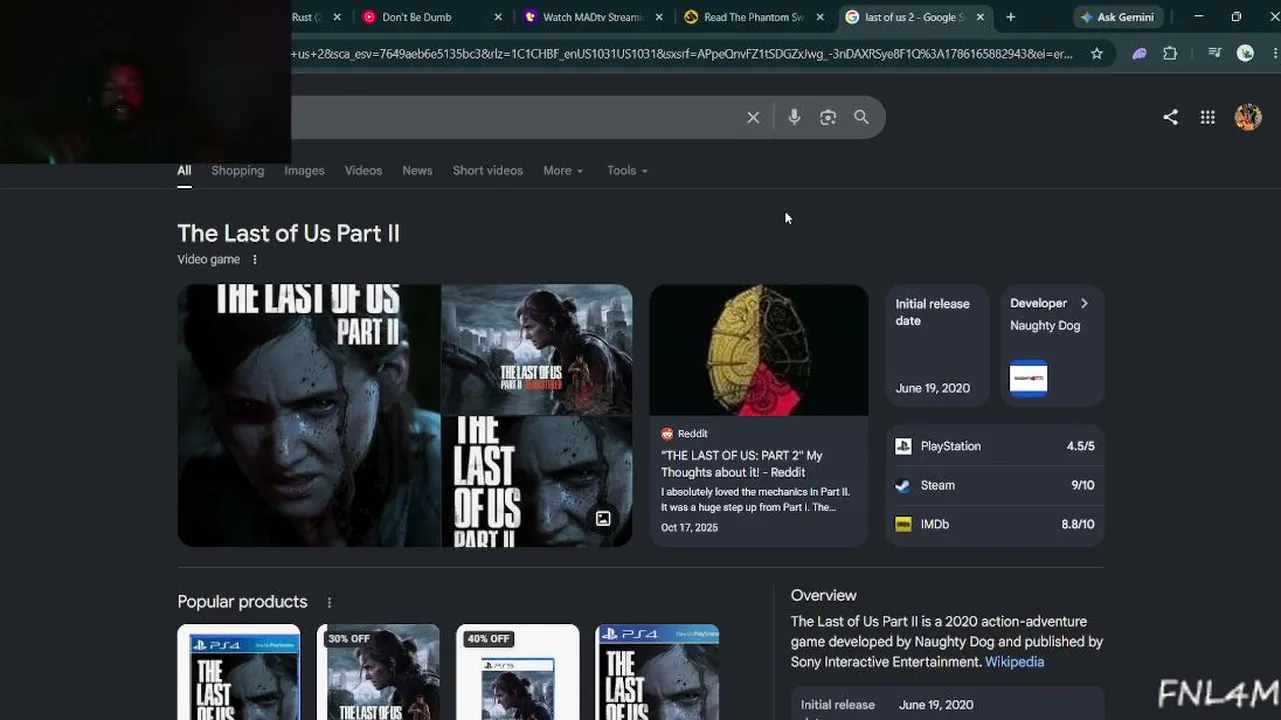Expand the Developer card chevron
The image size is (1281, 720).
click(1084, 303)
